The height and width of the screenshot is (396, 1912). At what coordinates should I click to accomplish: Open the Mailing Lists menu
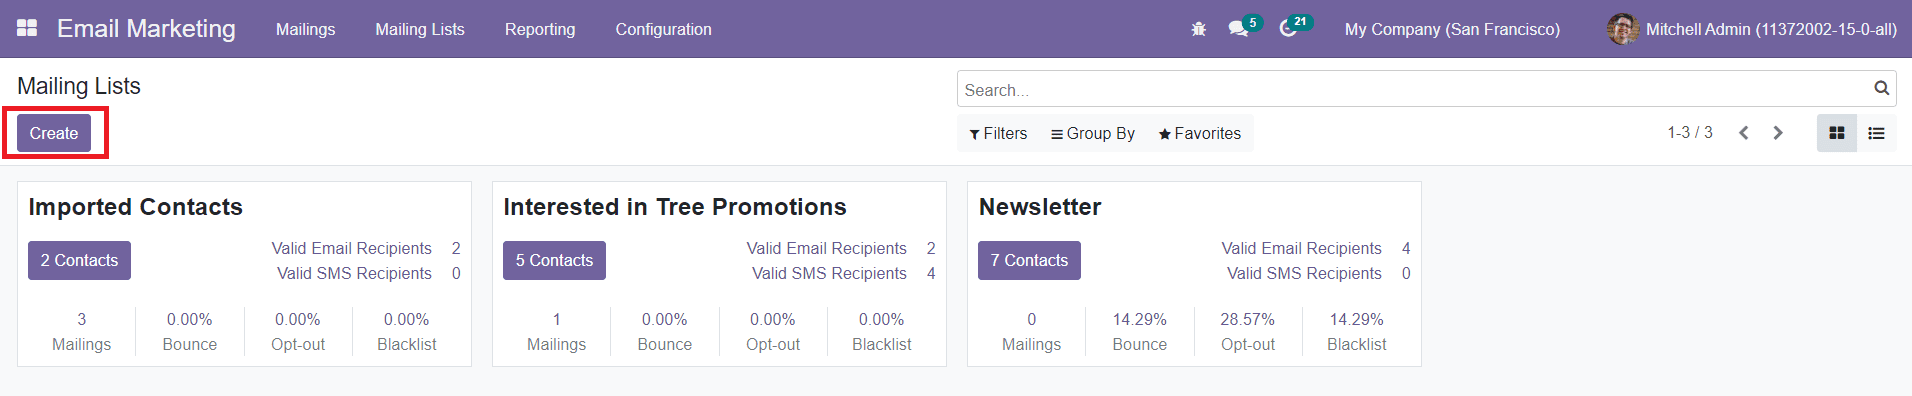coord(420,29)
